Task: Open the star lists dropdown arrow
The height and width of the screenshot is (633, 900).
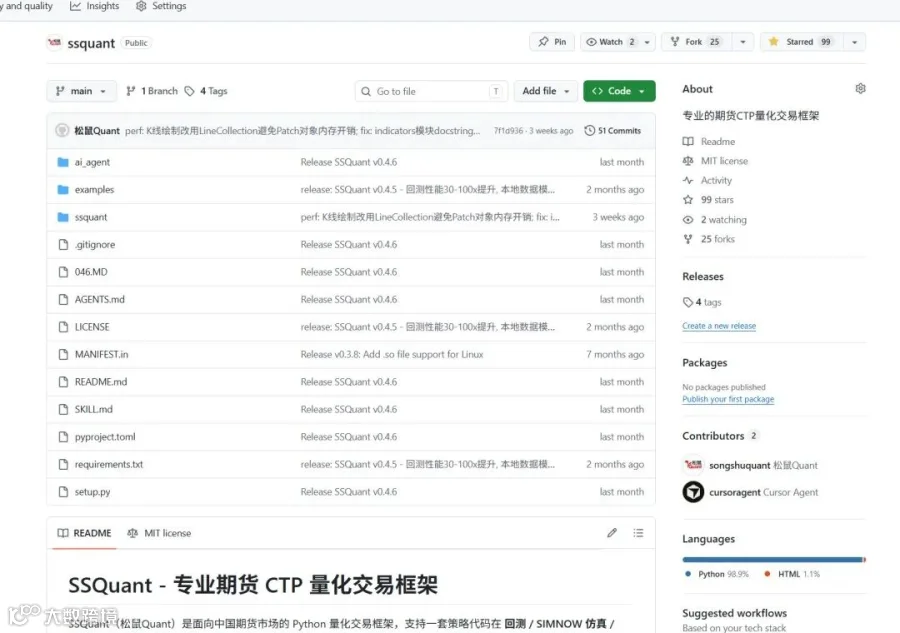Action: (854, 42)
